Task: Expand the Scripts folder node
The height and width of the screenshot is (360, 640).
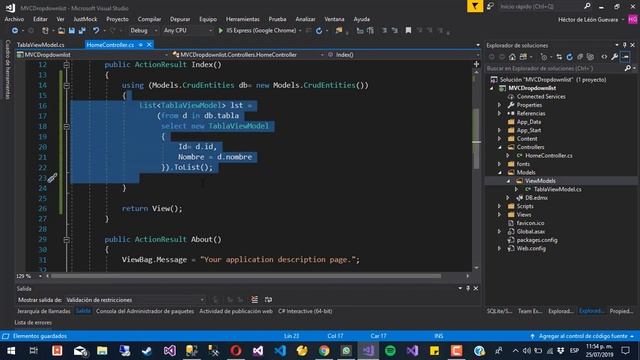Action: click(500, 207)
